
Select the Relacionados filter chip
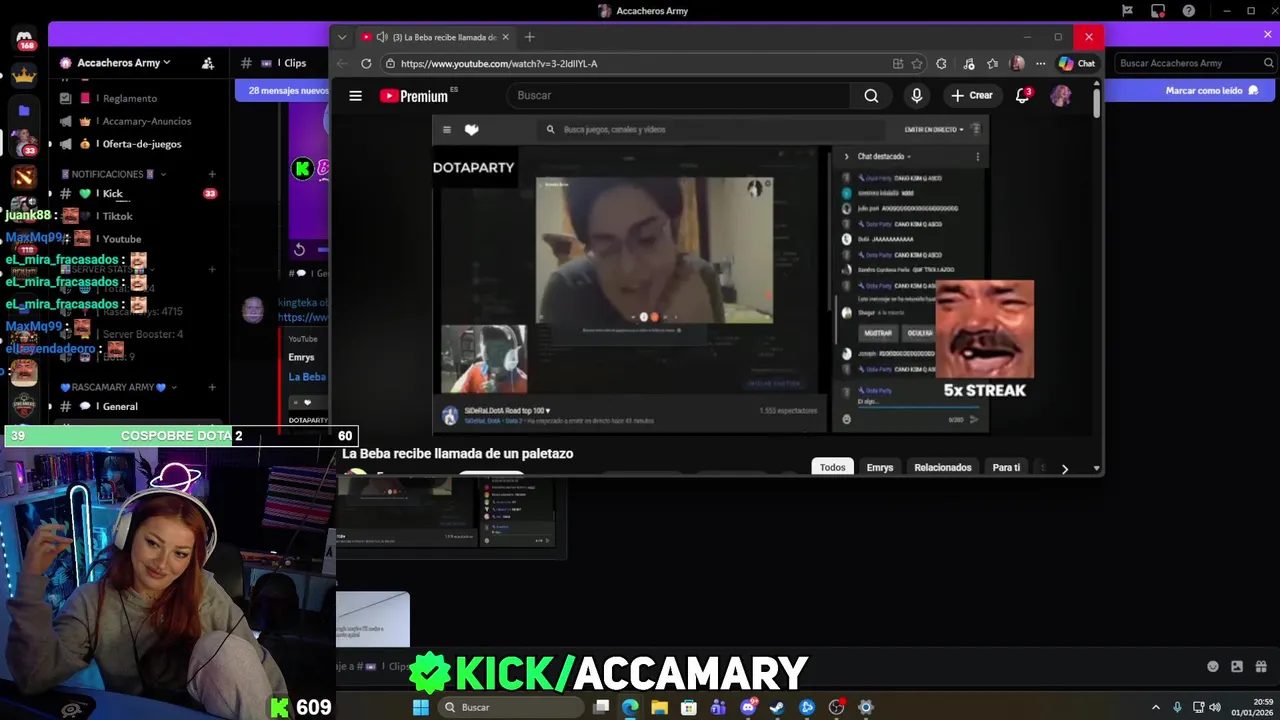[x=943, y=467]
